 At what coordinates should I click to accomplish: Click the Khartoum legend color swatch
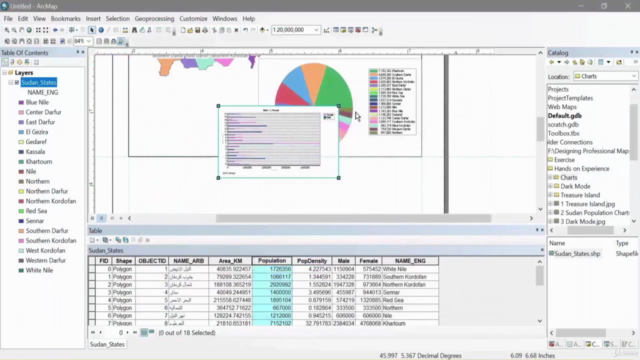tap(21, 162)
